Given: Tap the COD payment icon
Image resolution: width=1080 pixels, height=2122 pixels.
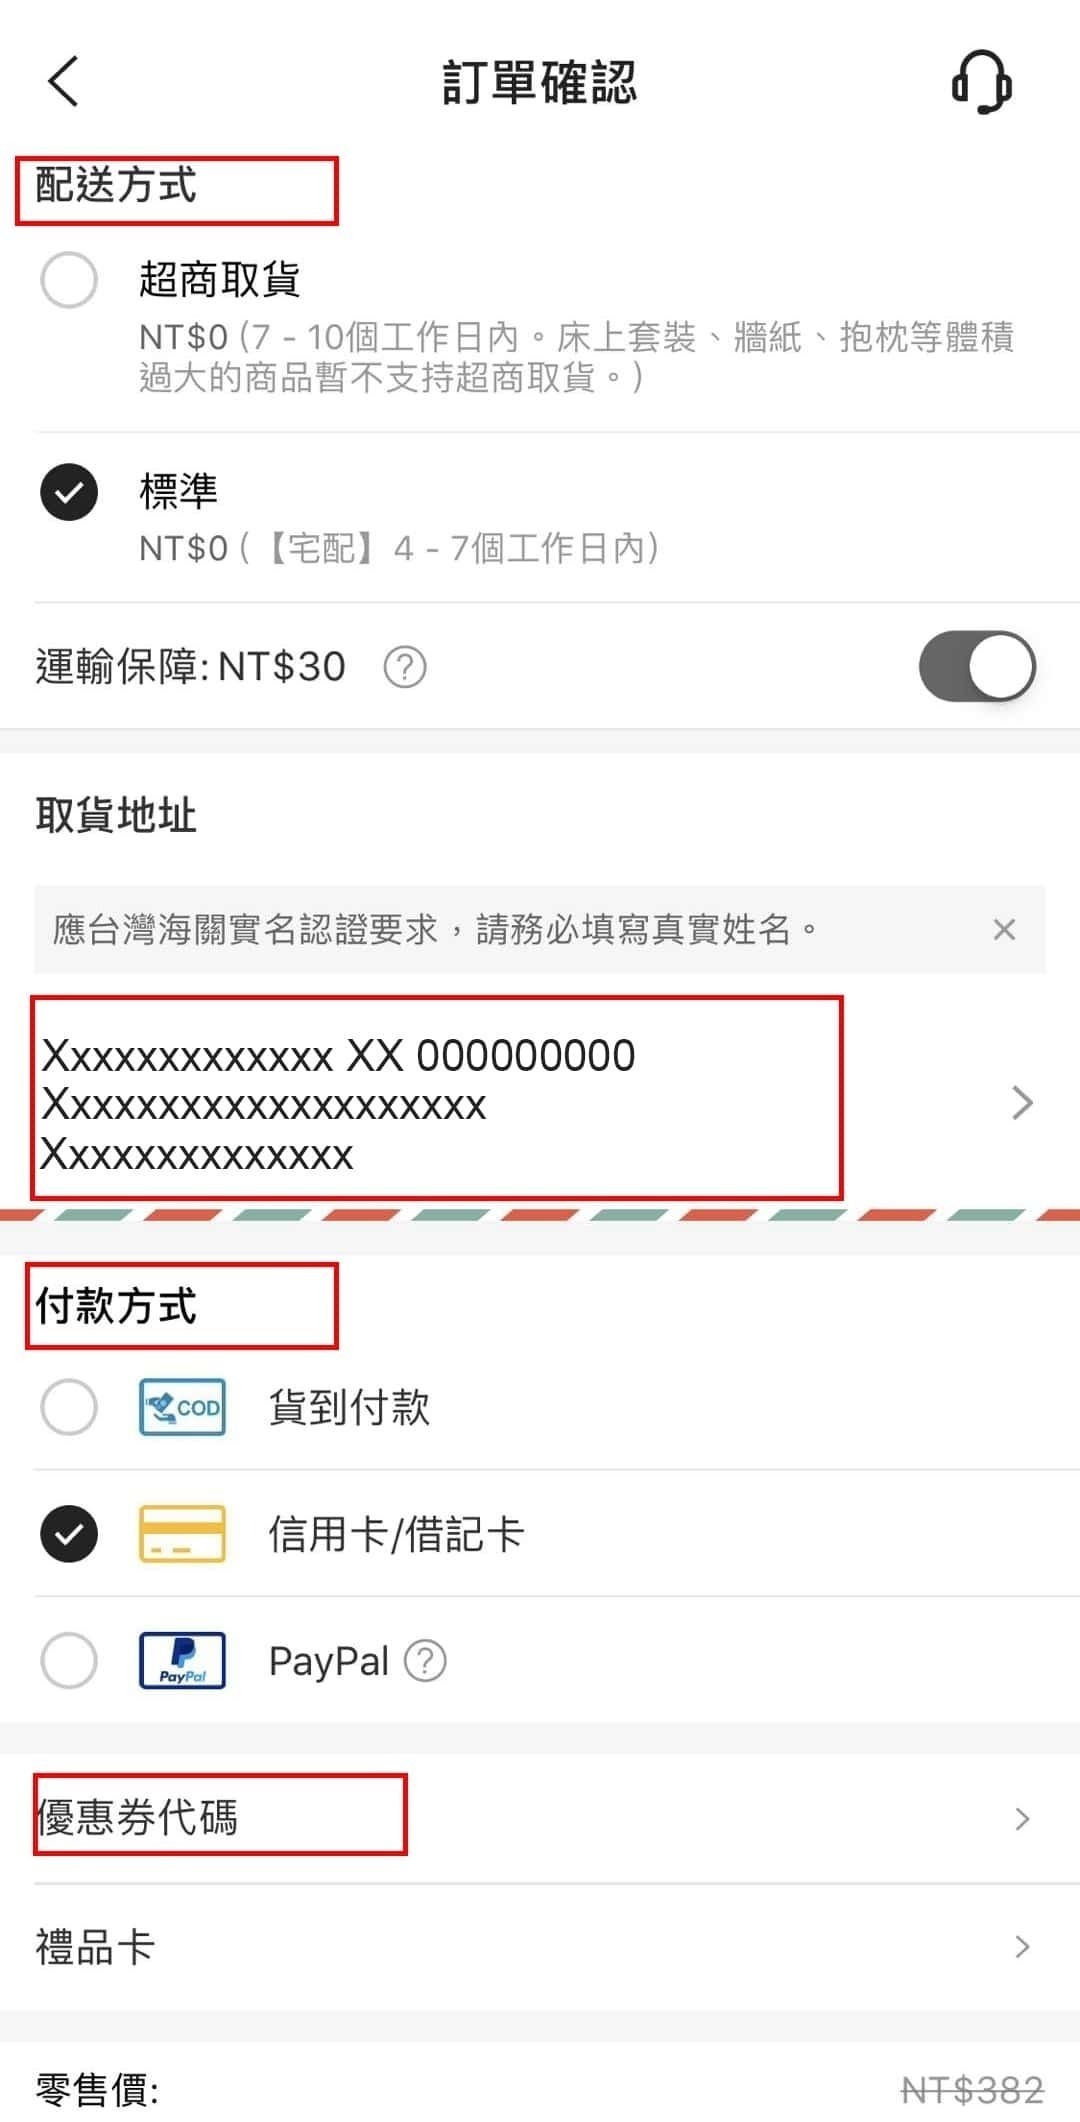Looking at the screenshot, I should (182, 1407).
